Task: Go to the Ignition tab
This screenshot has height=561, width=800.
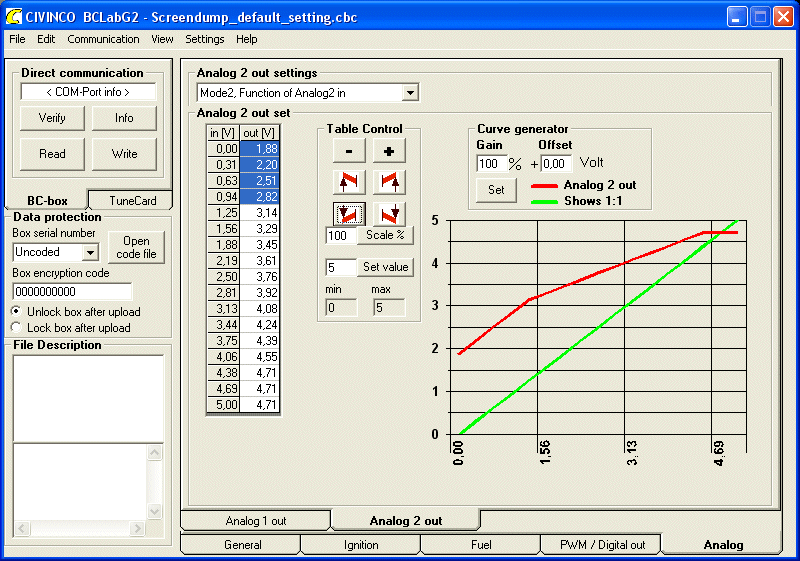Action: point(361,545)
